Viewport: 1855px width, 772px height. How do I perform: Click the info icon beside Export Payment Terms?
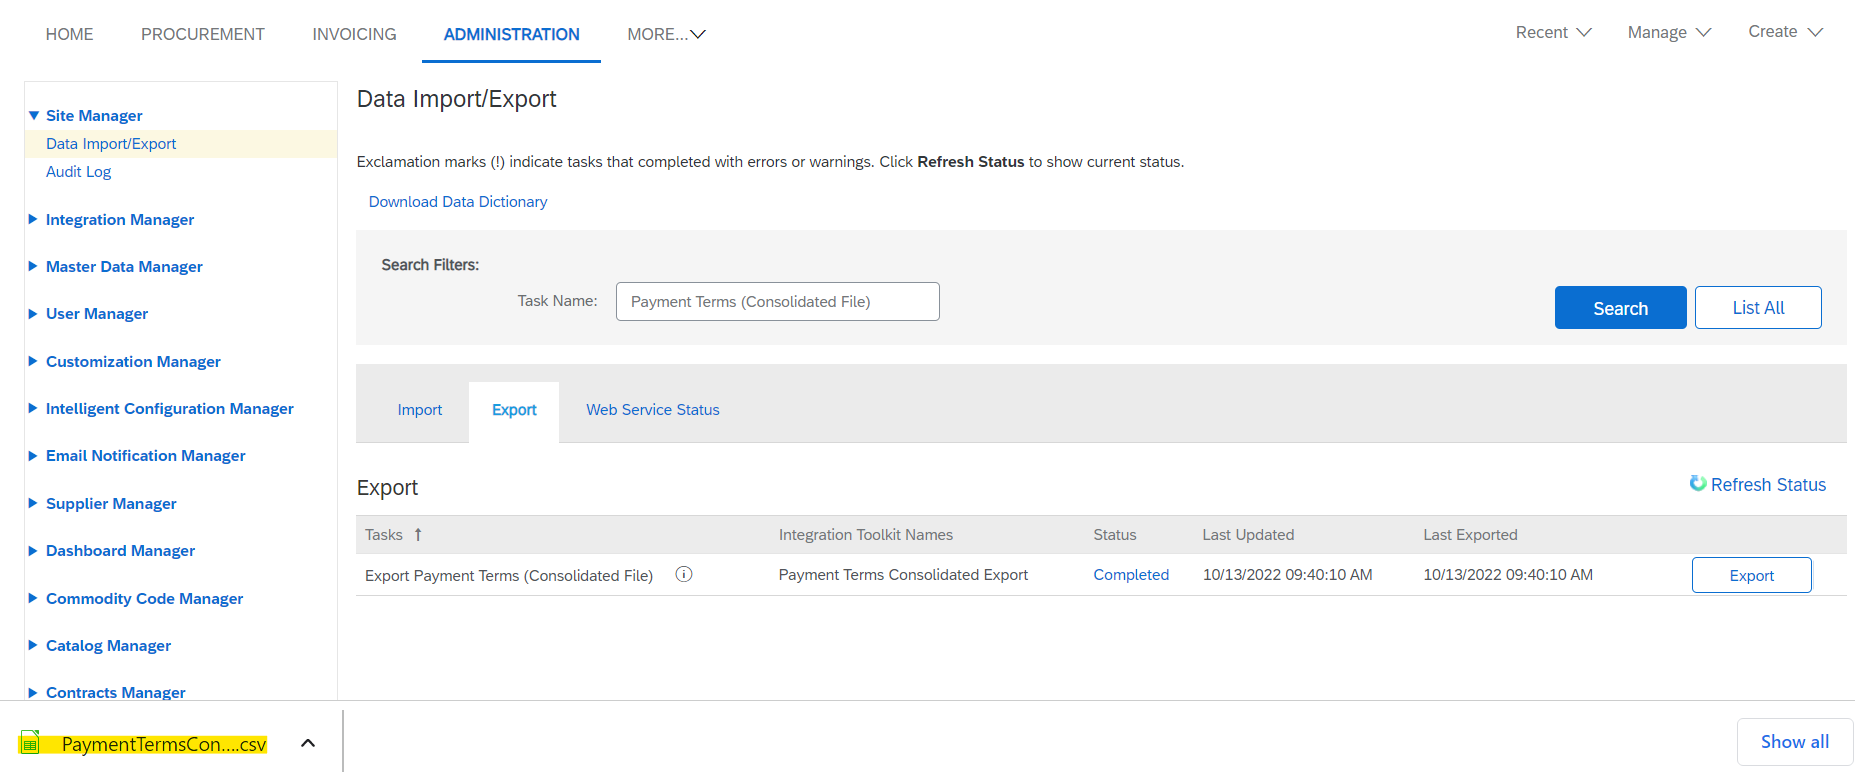[x=684, y=574]
